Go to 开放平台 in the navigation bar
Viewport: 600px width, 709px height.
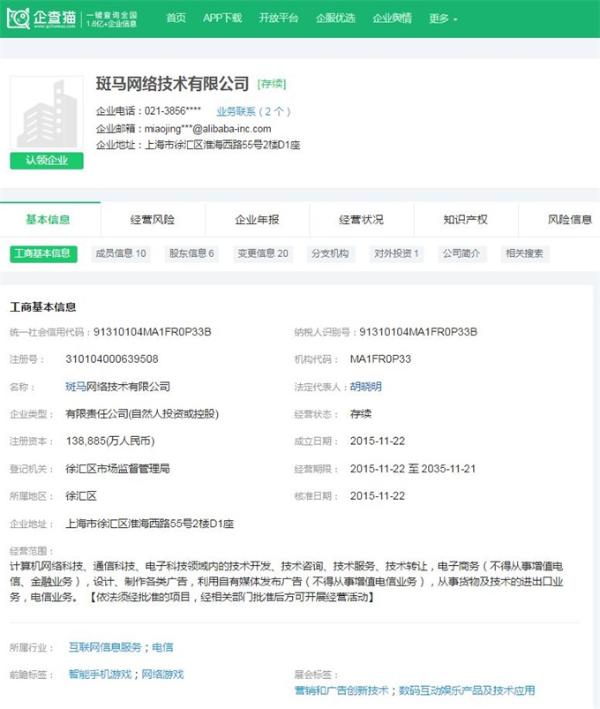pos(279,18)
